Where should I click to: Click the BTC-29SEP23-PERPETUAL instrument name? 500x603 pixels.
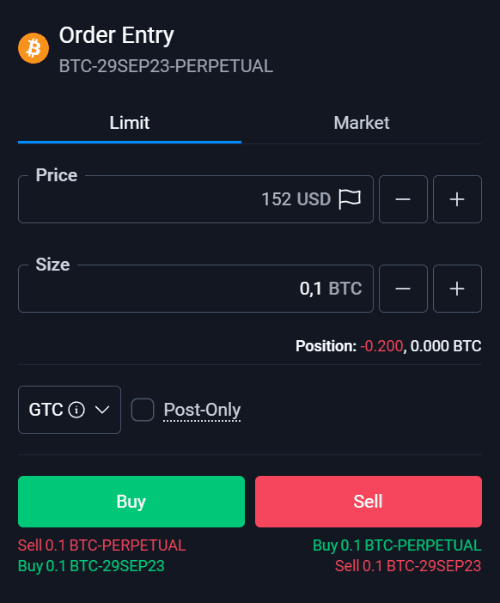[x=166, y=66]
